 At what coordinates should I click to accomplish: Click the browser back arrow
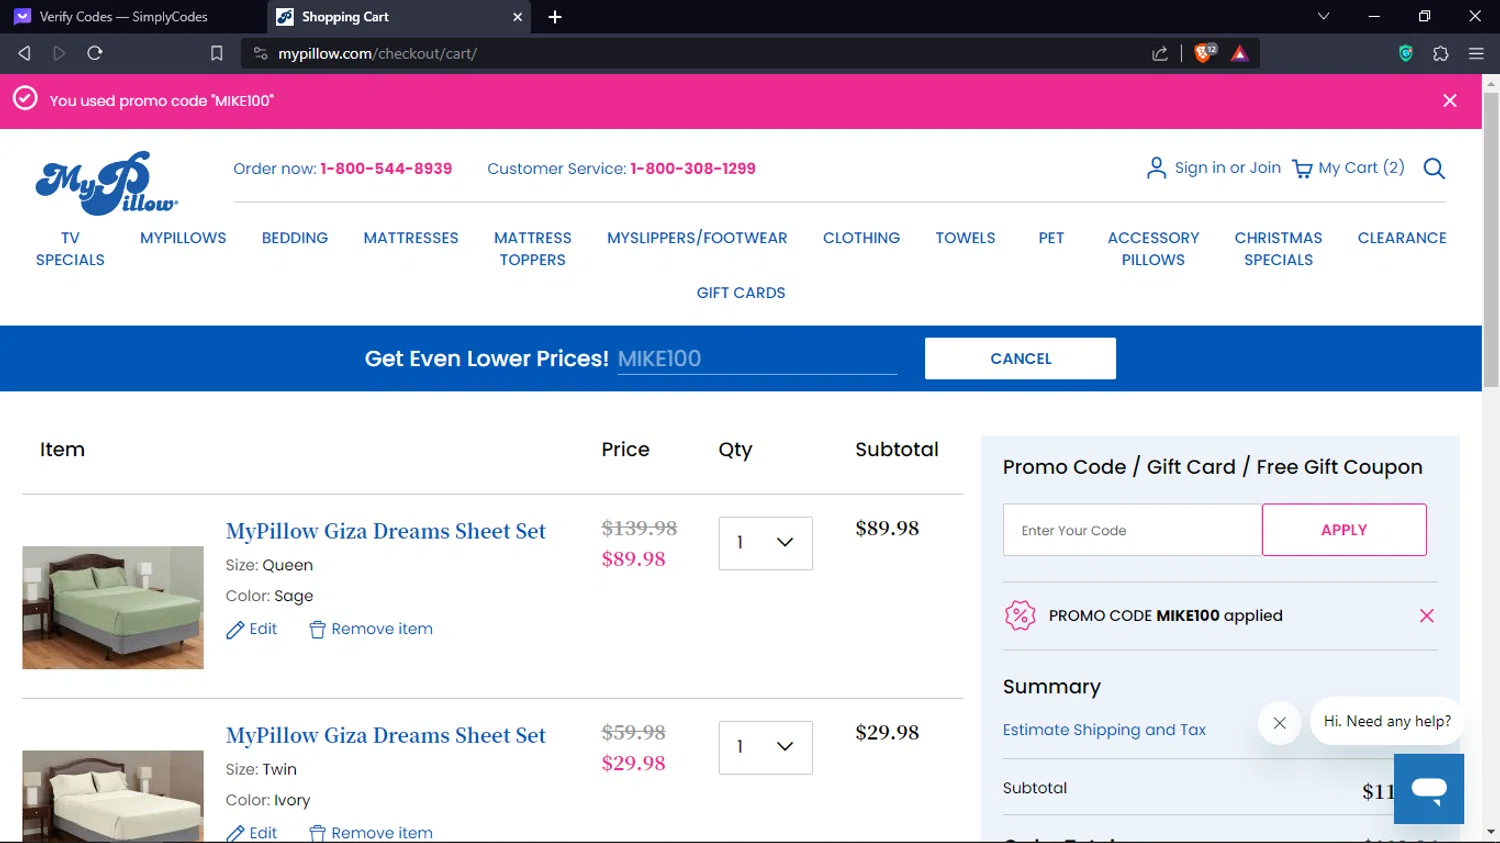tap(24, 53)
